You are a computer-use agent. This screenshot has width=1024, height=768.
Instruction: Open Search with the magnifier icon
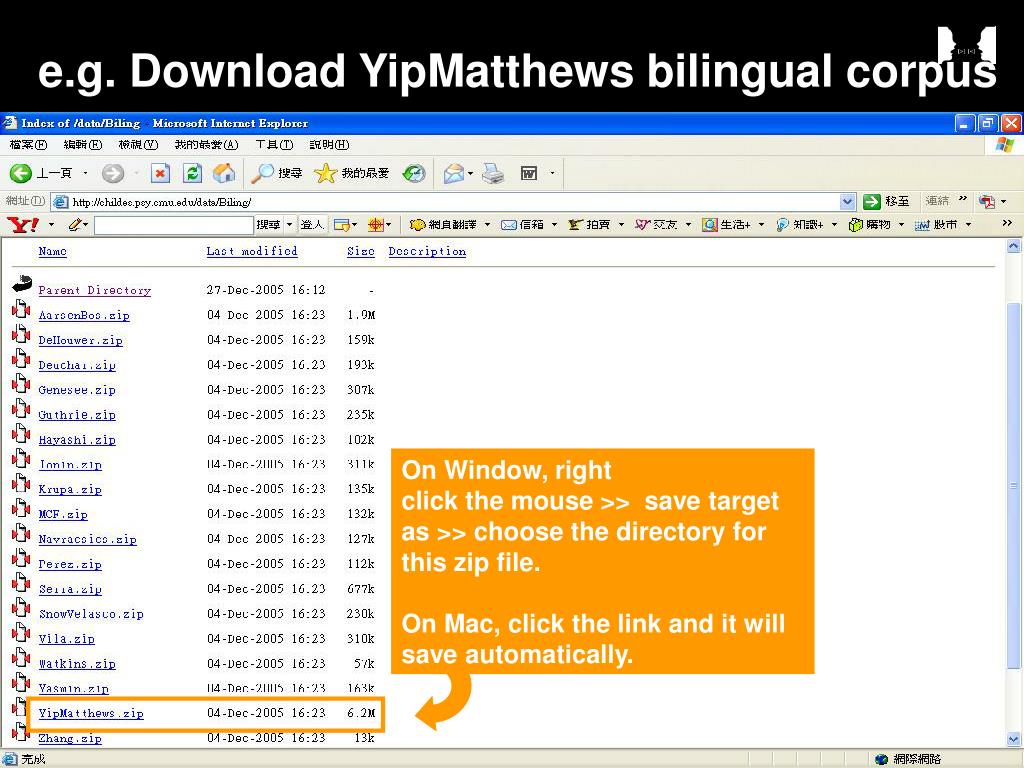click(263, 173)
